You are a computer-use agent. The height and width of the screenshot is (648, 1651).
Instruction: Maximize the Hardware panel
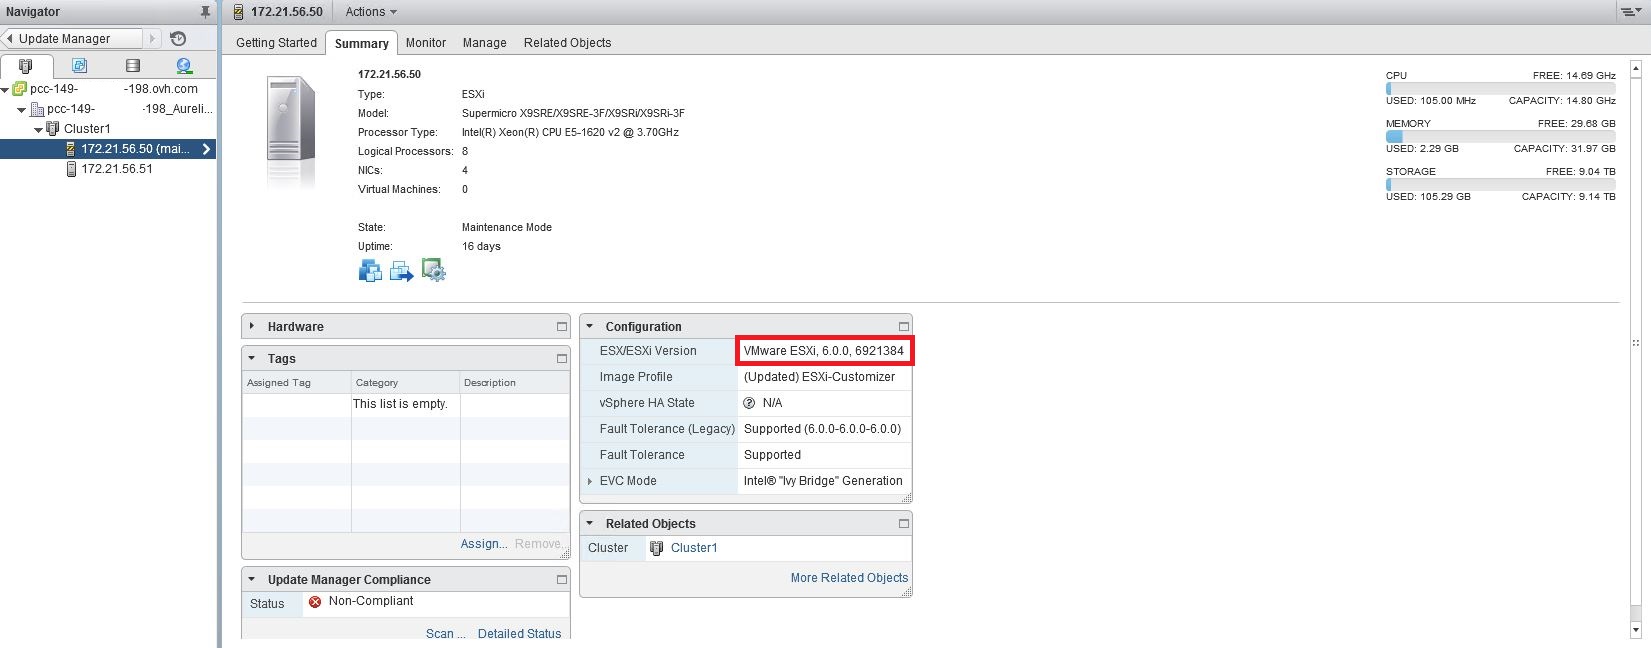coord(561,327)
